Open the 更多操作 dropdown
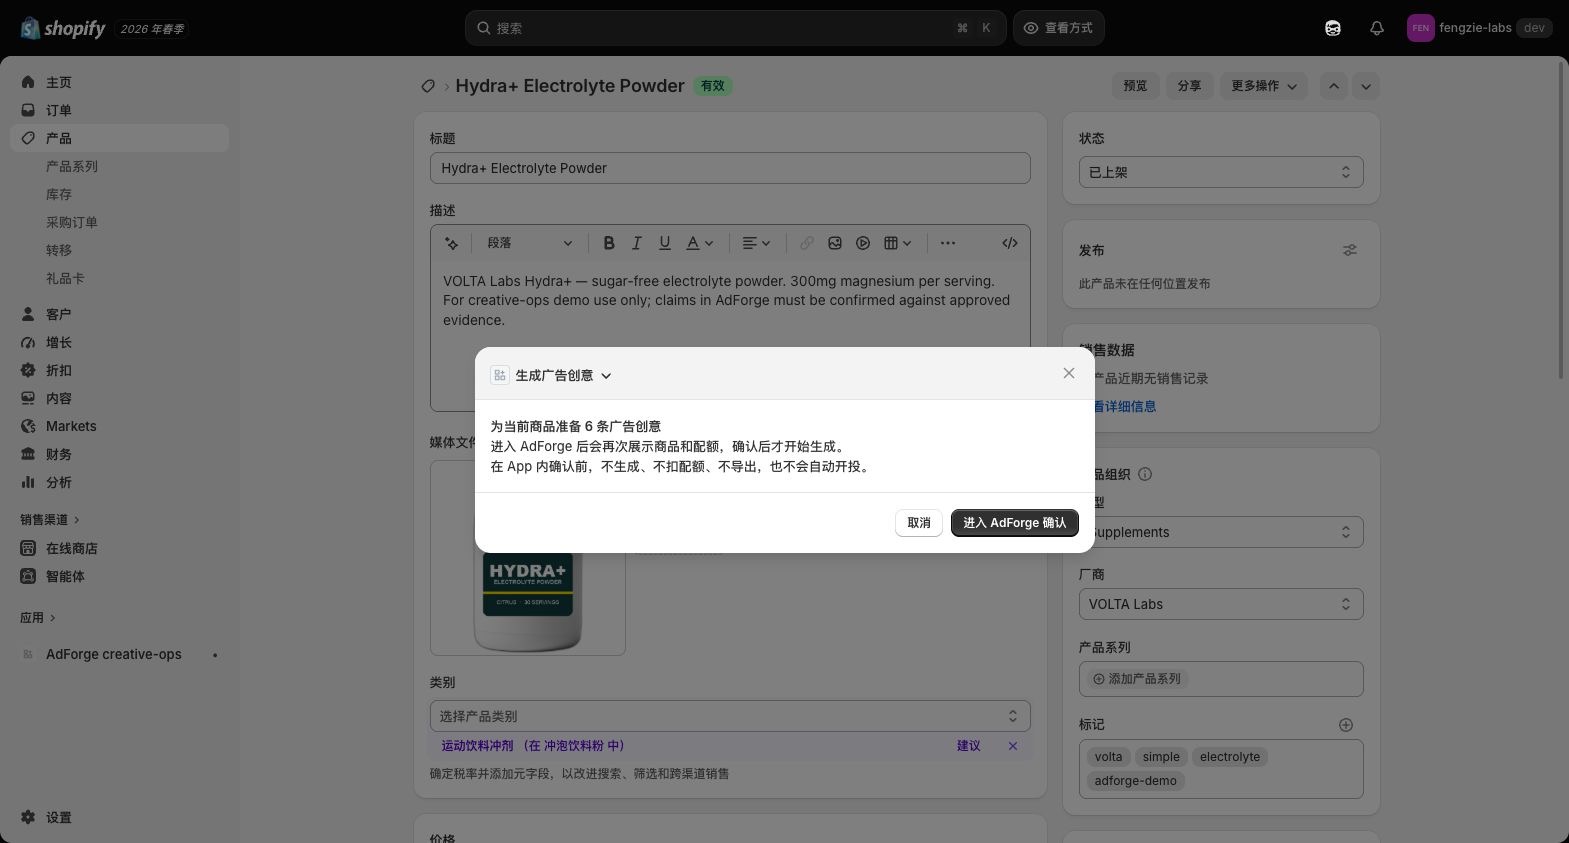Viewport: 1569px width, 843px height. [x=1264, y=86]
